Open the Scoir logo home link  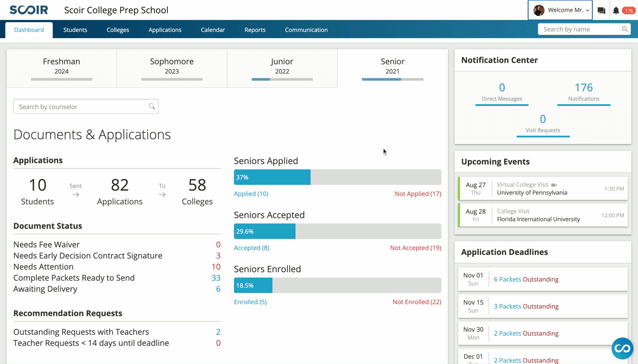point(29,10)
